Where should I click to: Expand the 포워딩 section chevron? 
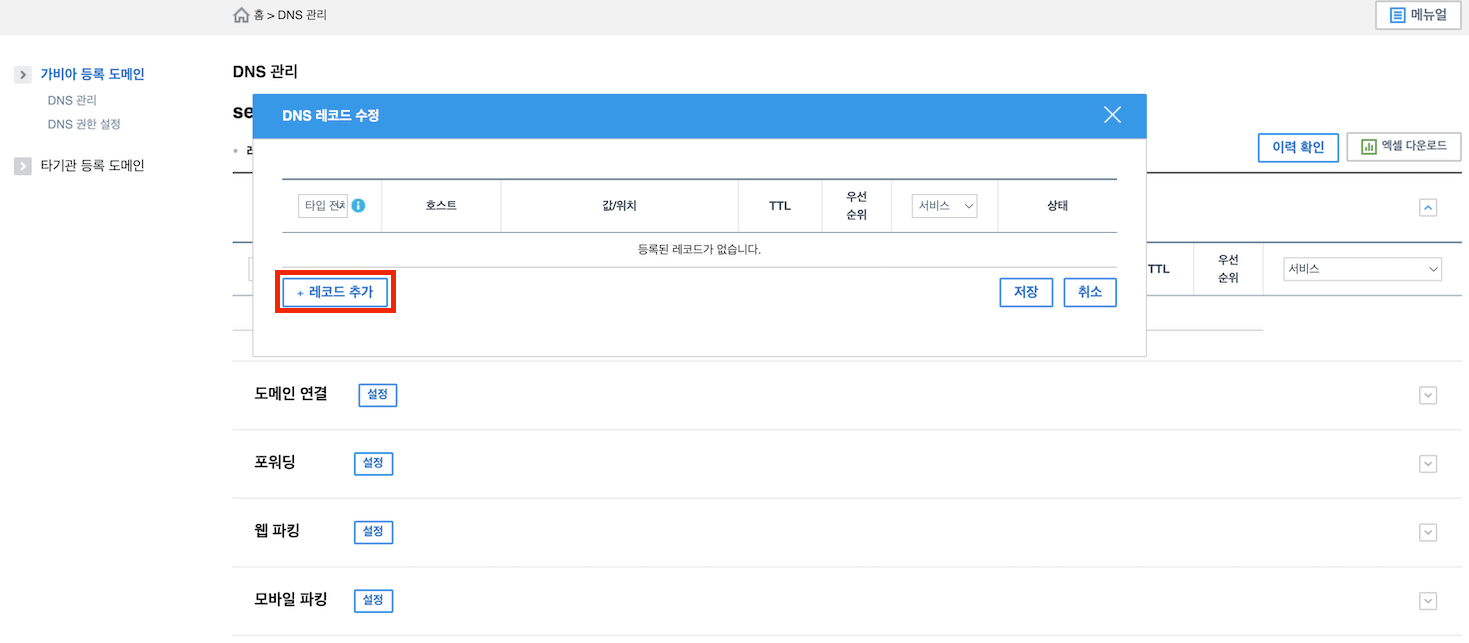(1428, 464)
